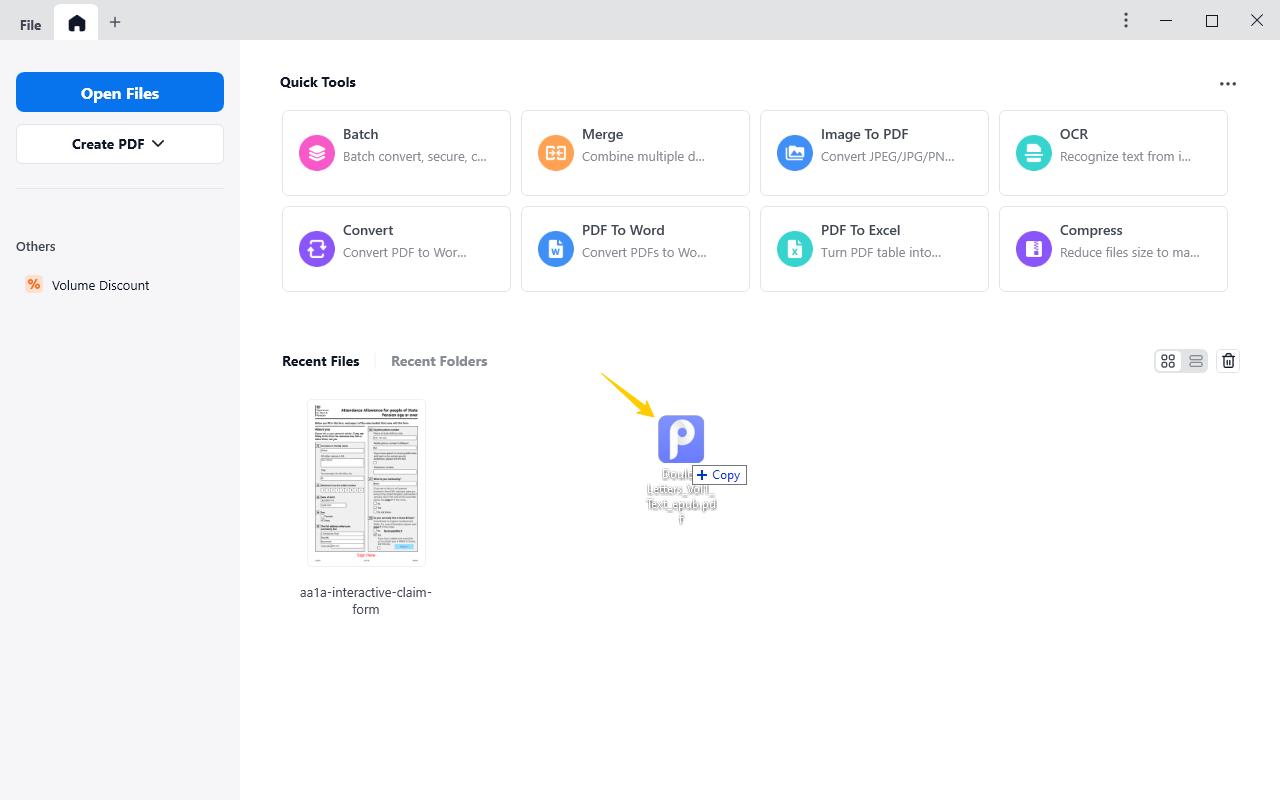Image resolution: width=1280 pixels, height=800 pixels.
Task: Click the Compress tool icon
Action: coord(1034,249)
